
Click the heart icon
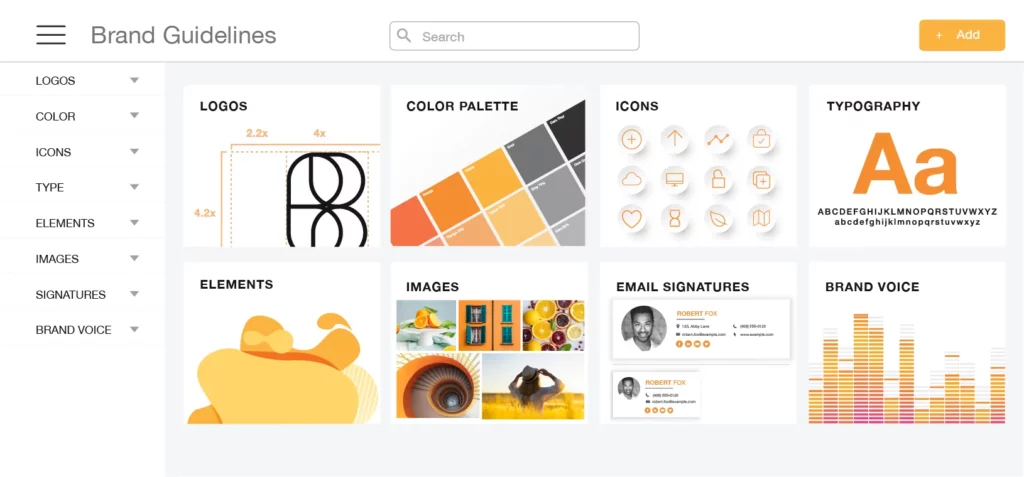[632, 218]
